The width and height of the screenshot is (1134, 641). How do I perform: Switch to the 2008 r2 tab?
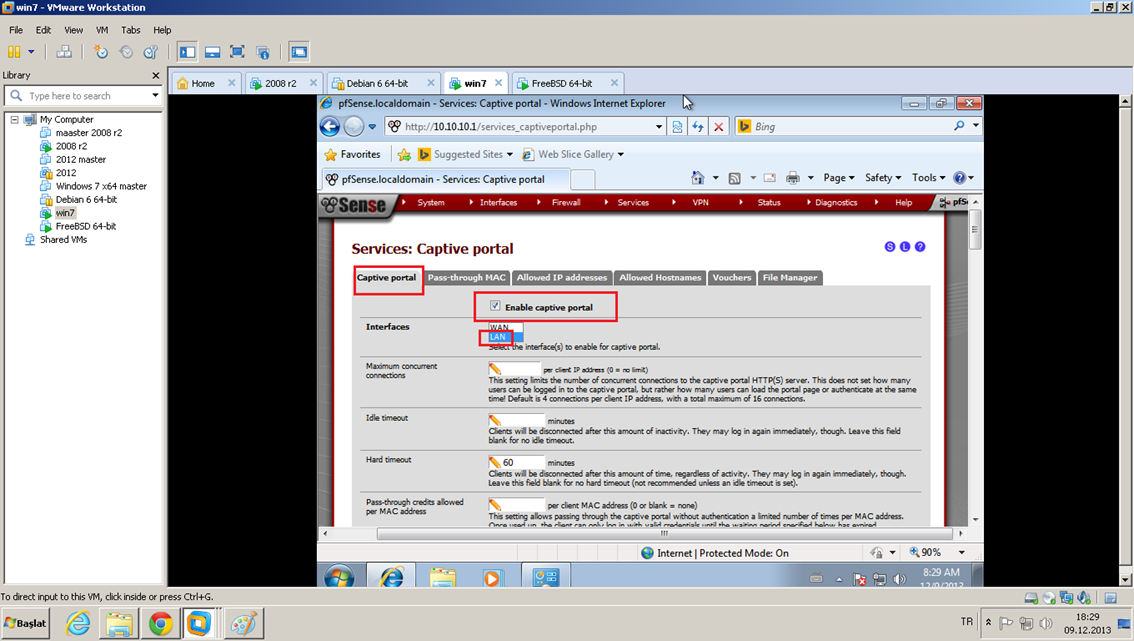[x=280, y=83]
